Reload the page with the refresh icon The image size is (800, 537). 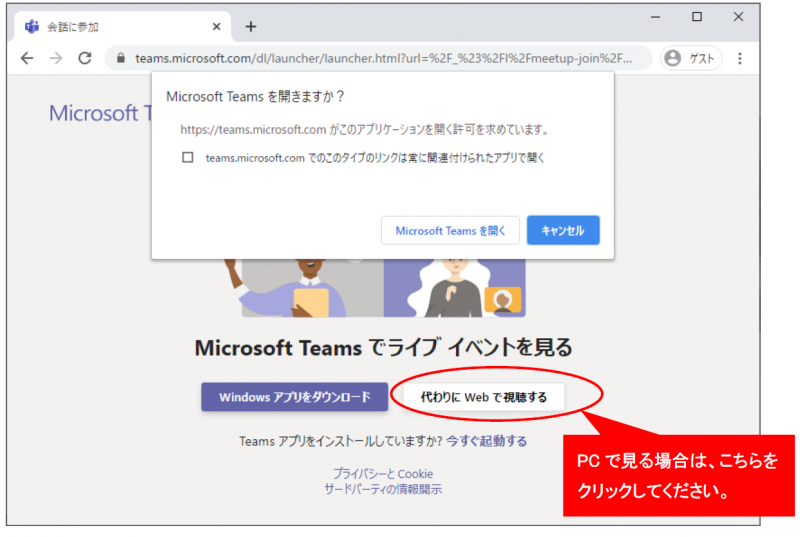pyautogui.click(x=85, y=59)
